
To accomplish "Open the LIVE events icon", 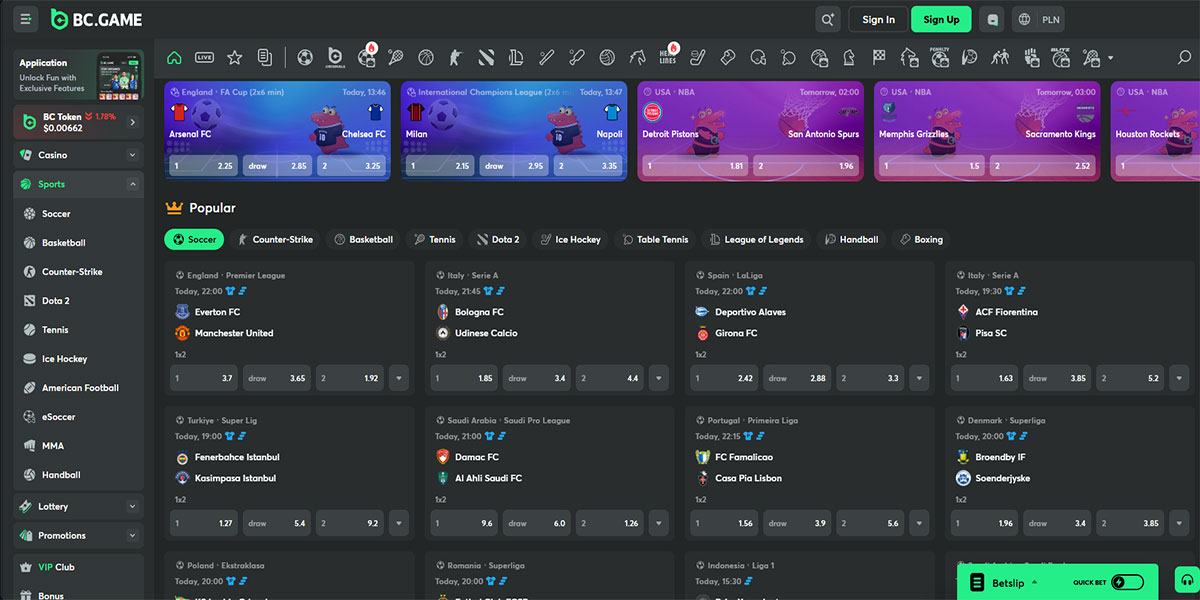I will (204, 58).
